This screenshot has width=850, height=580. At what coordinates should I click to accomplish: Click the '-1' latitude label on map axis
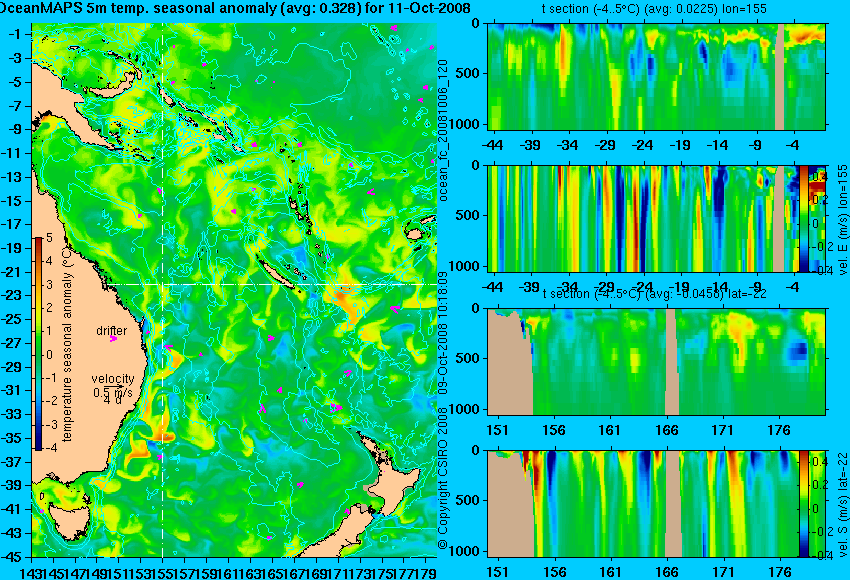(x=15, y=34)
